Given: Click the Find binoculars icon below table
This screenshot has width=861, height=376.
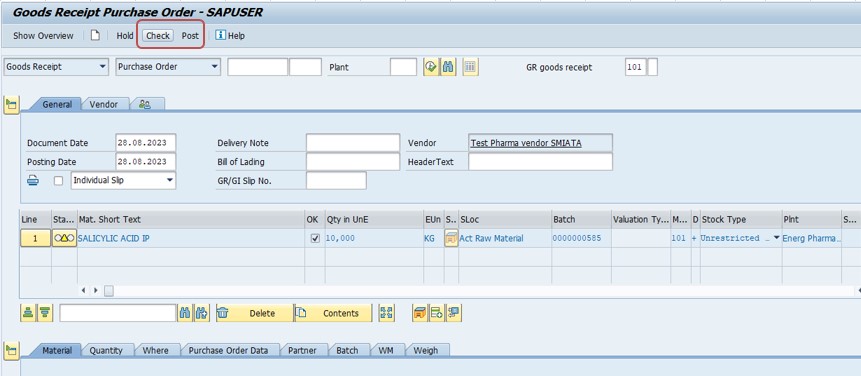Looking at the screenshot, I should (185, 313).
